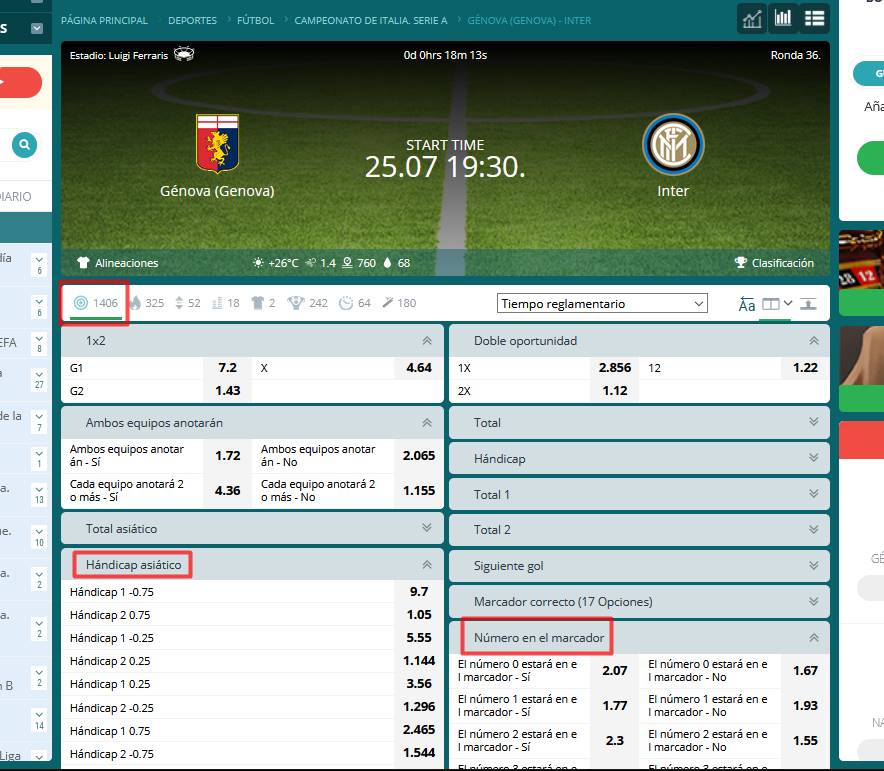Go to CAMPEONATO DE ITALIA. SERIE A breadcrumb

371,20
